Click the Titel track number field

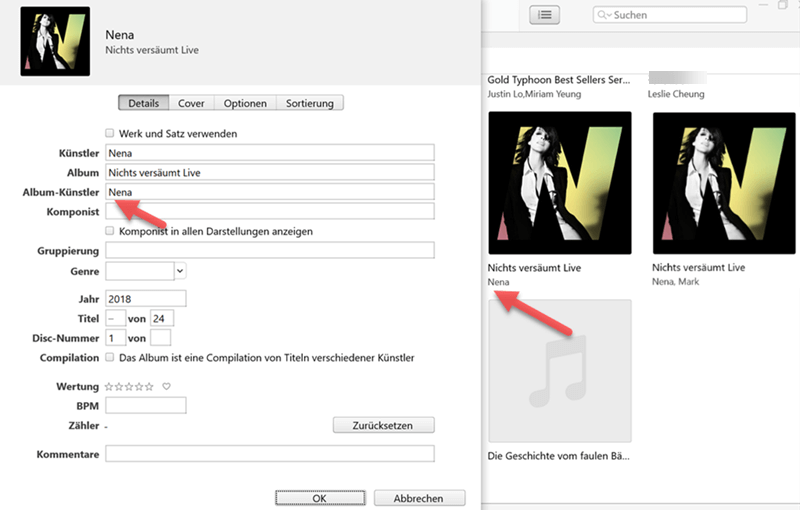115,318
